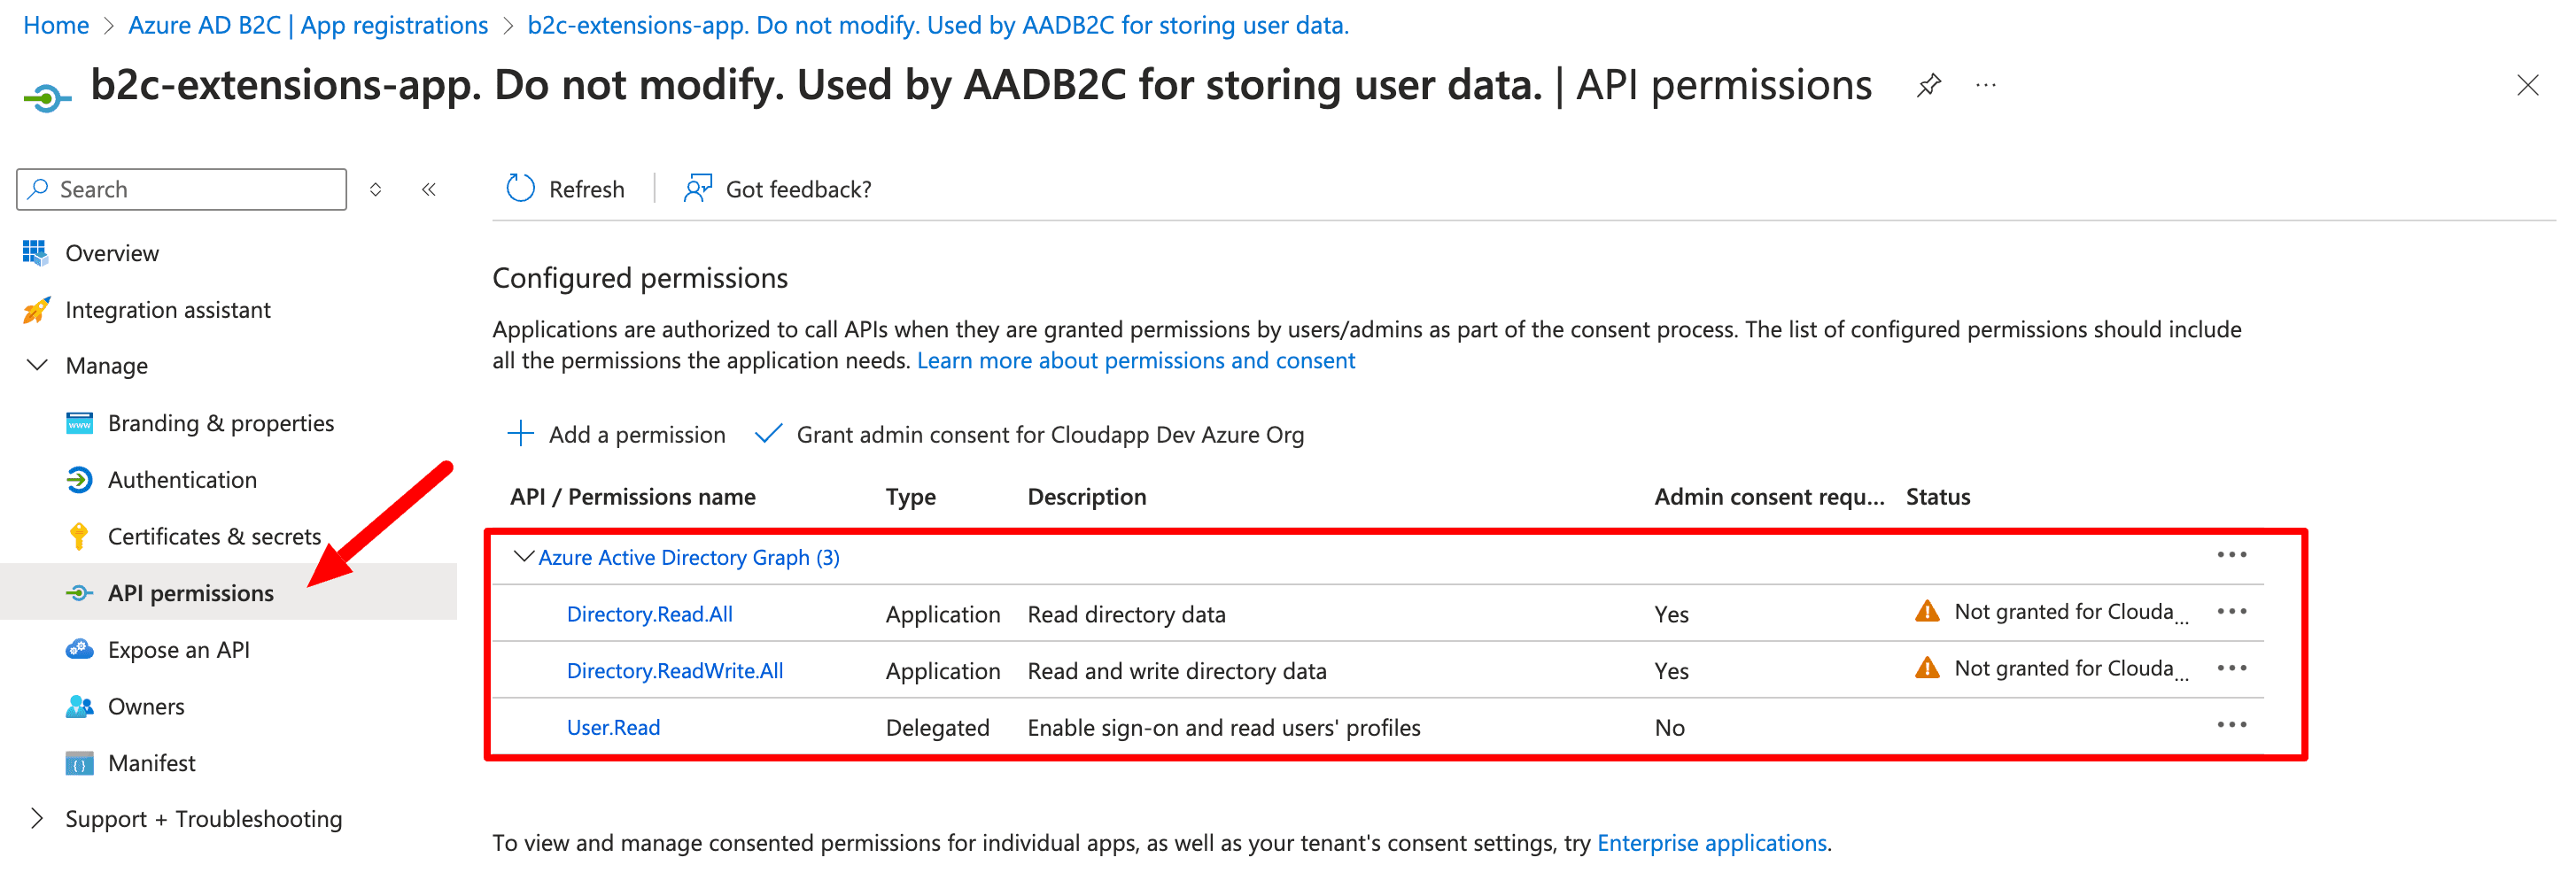Open the ellipsis menu for User.Read row

pos(2232,724)
